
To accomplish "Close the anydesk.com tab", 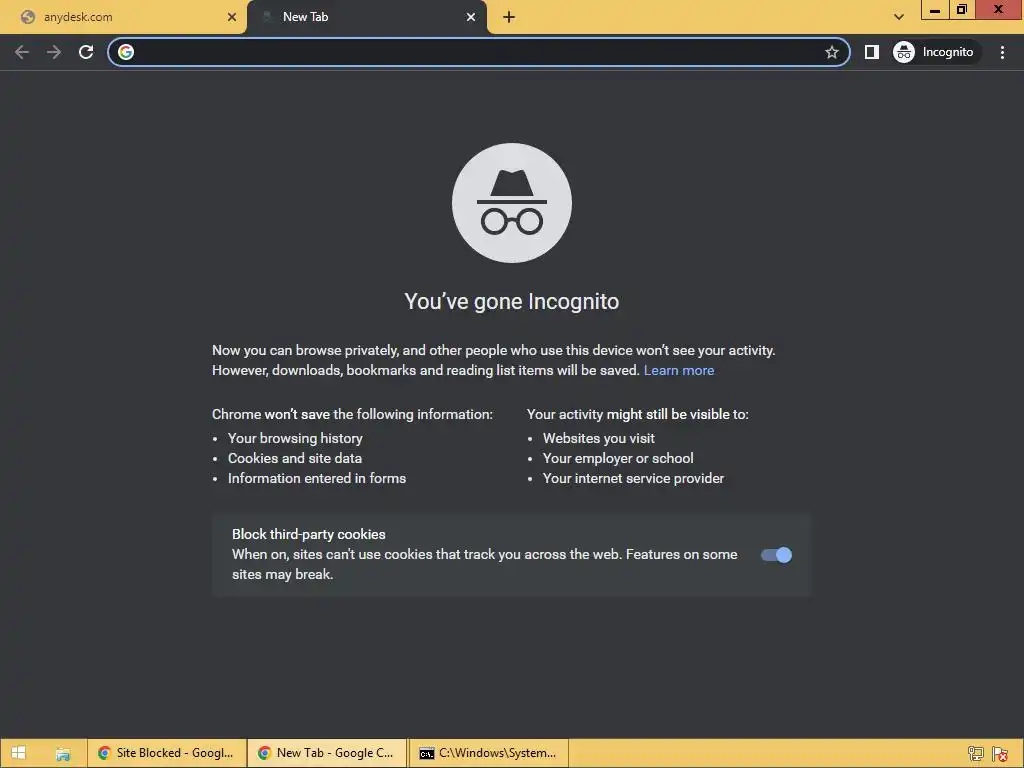I will tap(232, 17).
